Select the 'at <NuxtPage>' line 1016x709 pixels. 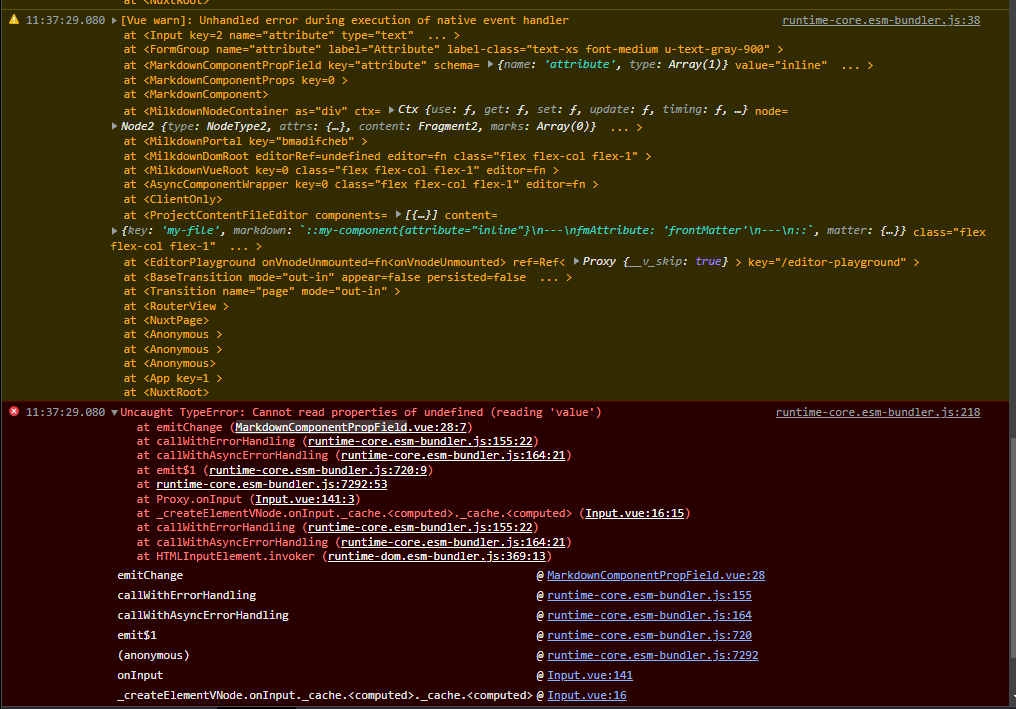167,320
